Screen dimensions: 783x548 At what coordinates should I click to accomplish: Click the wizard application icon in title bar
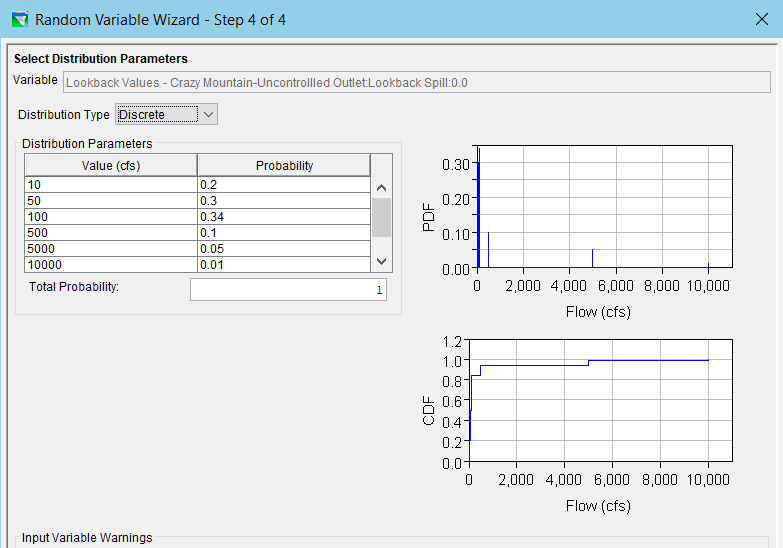(19, 19)
